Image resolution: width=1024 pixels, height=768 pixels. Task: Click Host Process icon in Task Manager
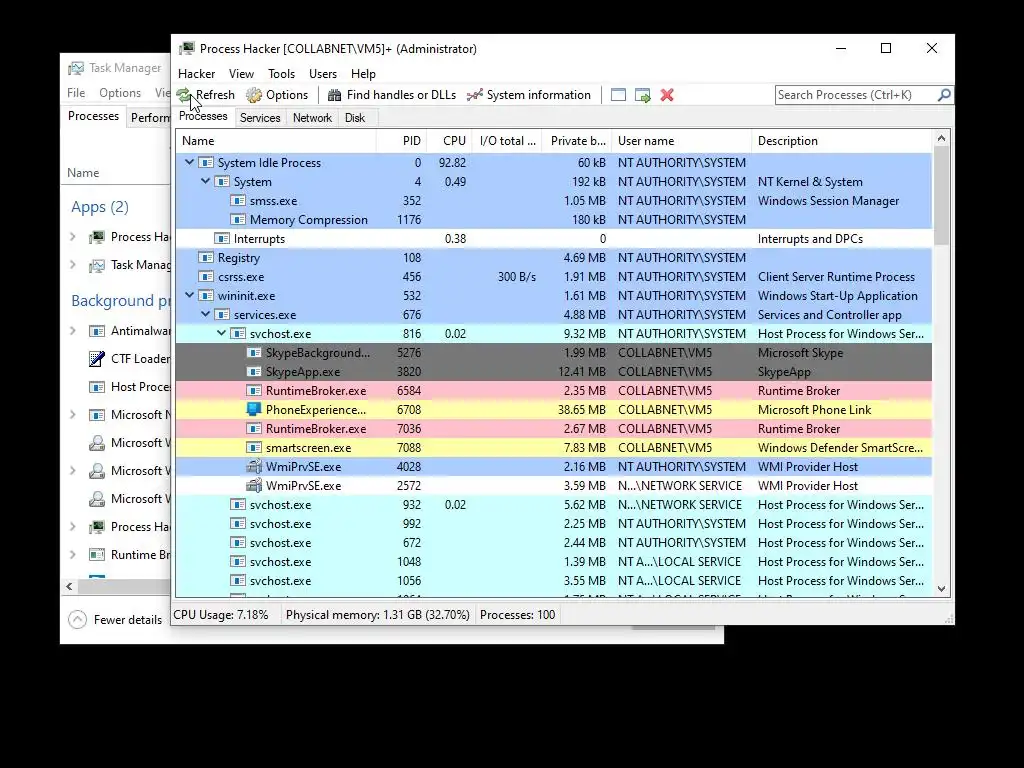[97, 387]
